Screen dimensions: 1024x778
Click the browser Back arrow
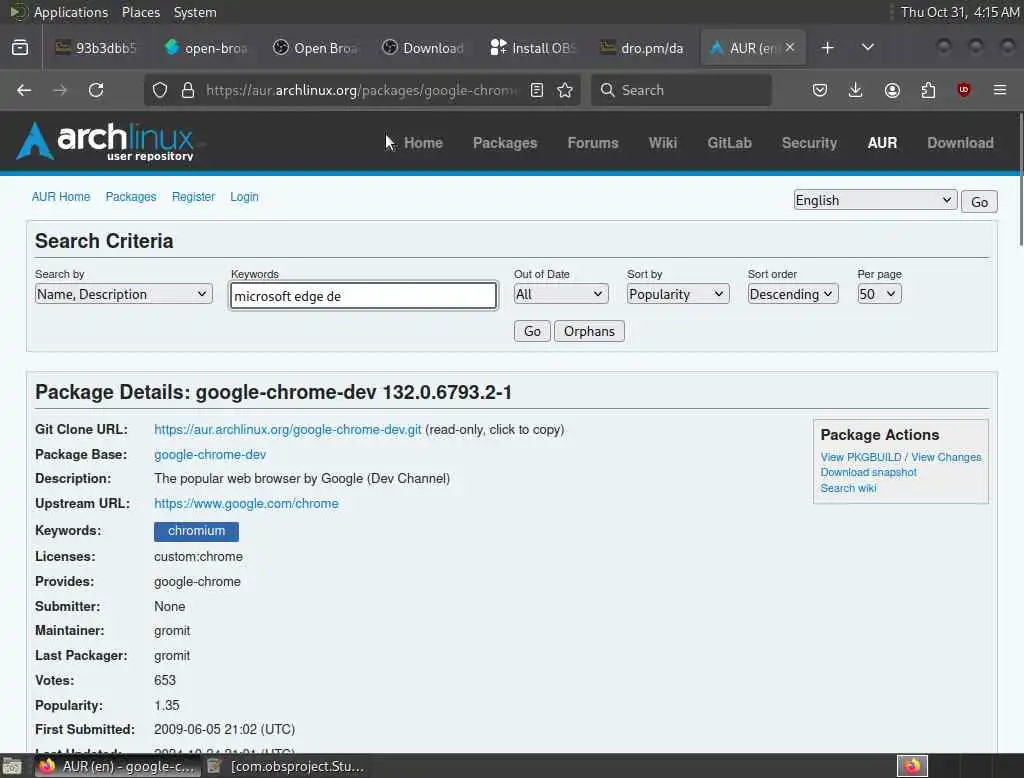click(24, 90)
